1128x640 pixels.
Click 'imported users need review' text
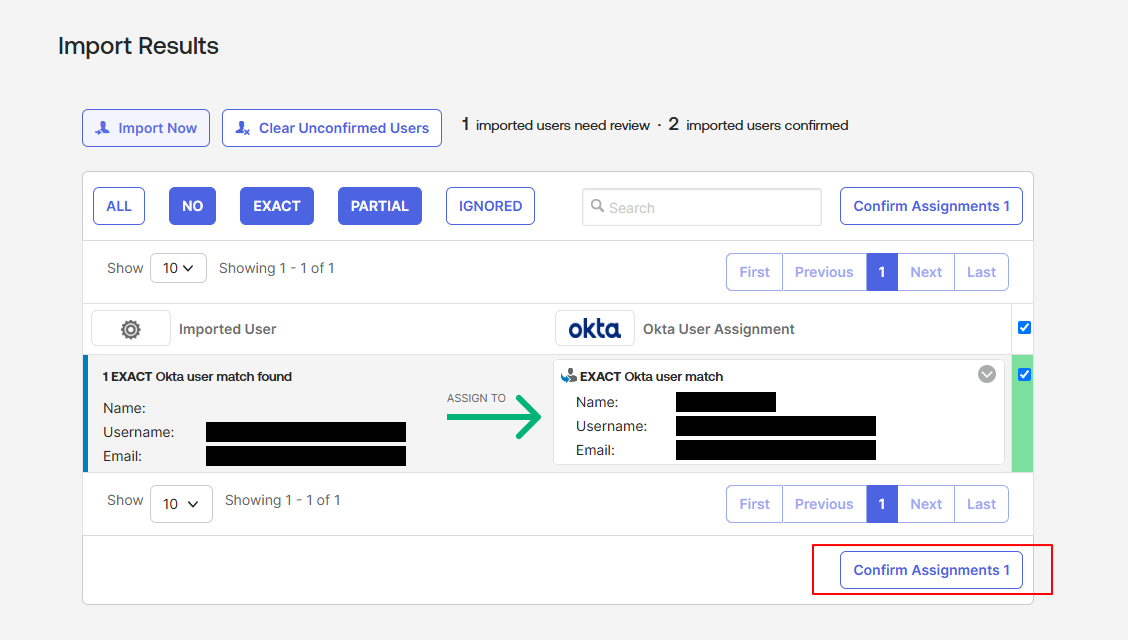coord(563,125)
